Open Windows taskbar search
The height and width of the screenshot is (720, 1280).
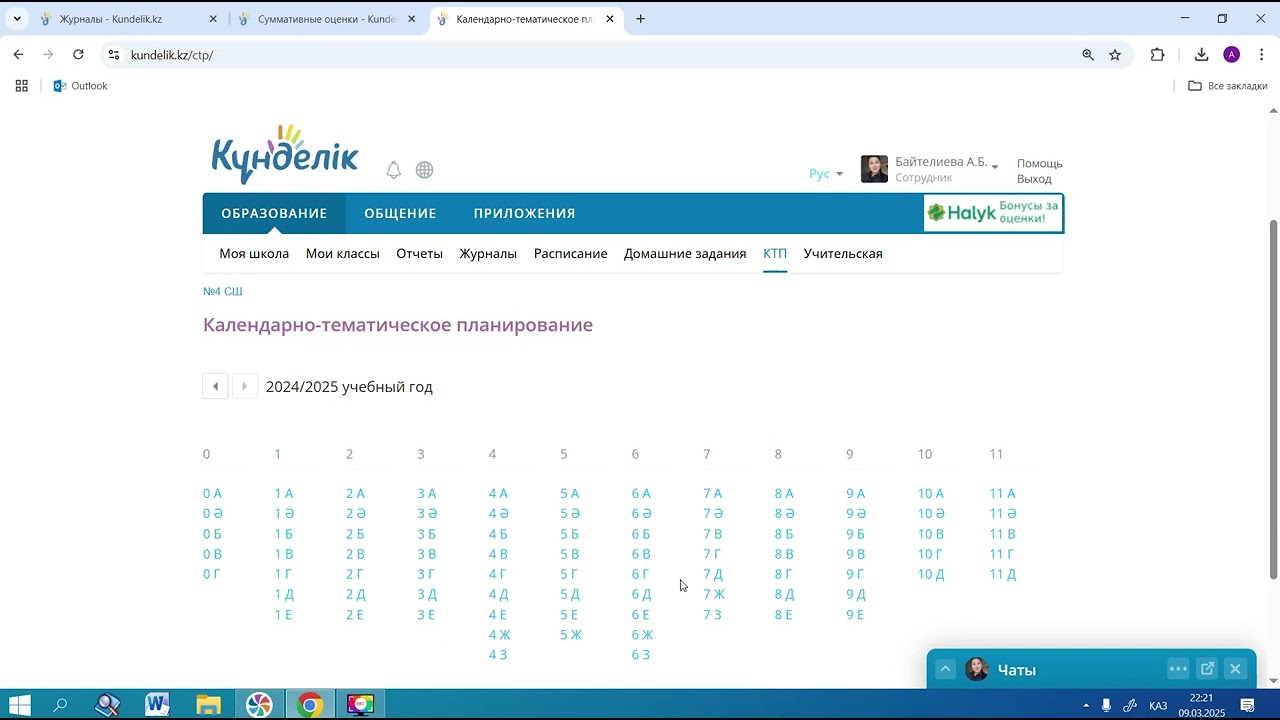(60, 705)
